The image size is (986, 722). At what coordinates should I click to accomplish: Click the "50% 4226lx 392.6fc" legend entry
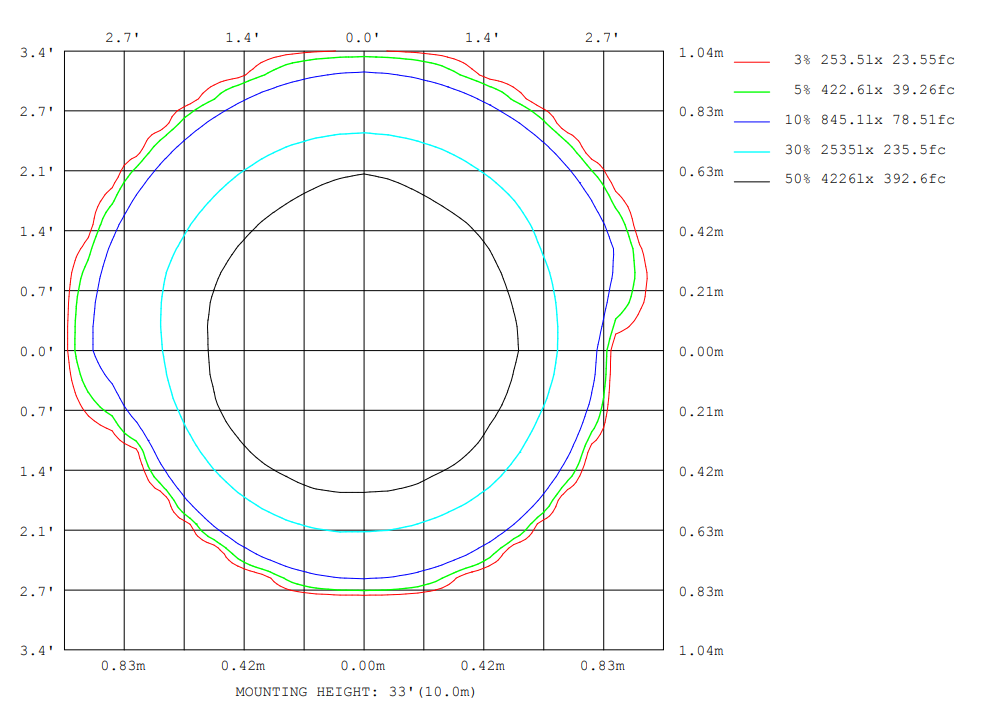865,180
